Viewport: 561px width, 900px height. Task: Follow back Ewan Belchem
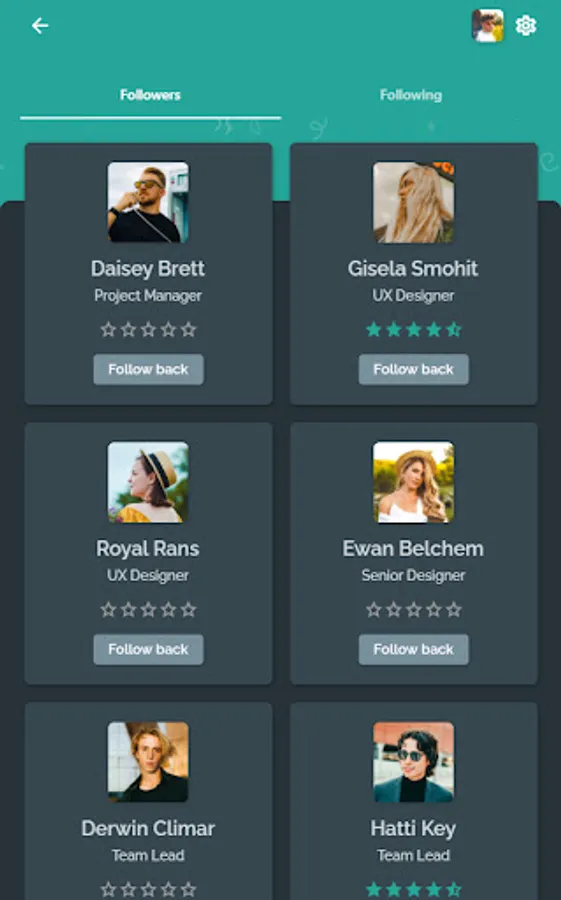pyautogui.click(x=413, y=649)
